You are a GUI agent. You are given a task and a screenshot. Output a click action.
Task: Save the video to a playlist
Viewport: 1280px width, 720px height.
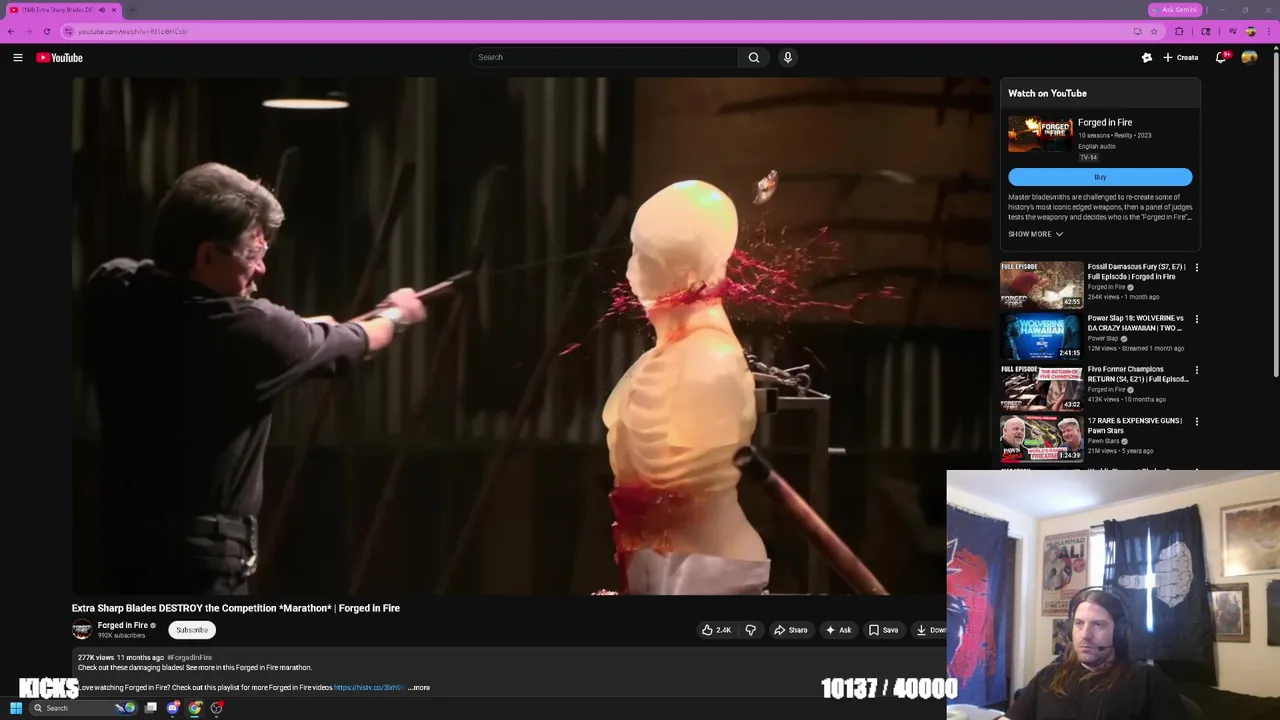pos(883,630)
